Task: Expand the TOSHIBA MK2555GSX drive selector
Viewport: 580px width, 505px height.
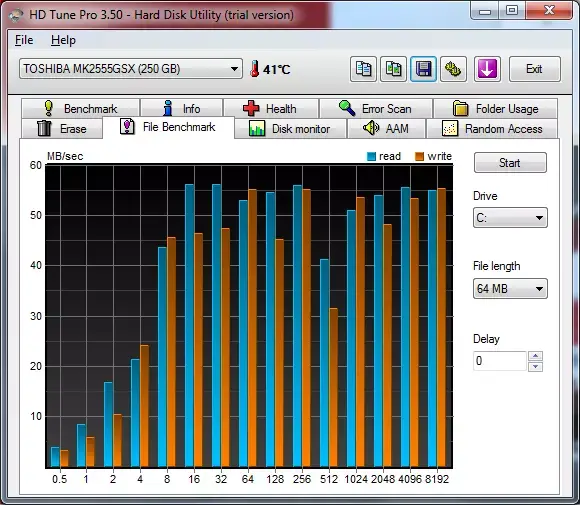Action: point(131,69)
